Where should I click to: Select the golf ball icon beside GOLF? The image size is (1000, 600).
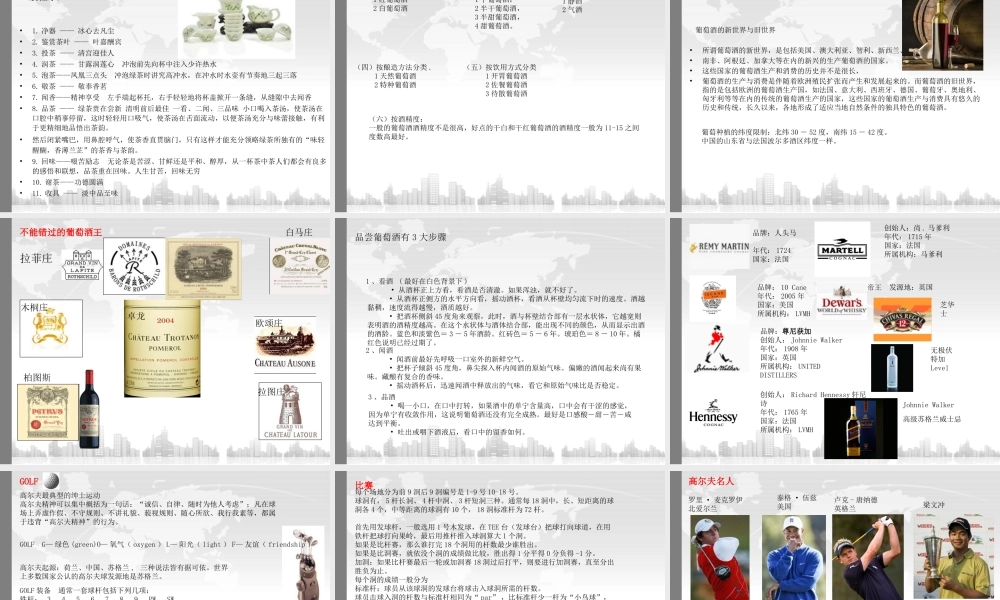click(x=51, y=480)
